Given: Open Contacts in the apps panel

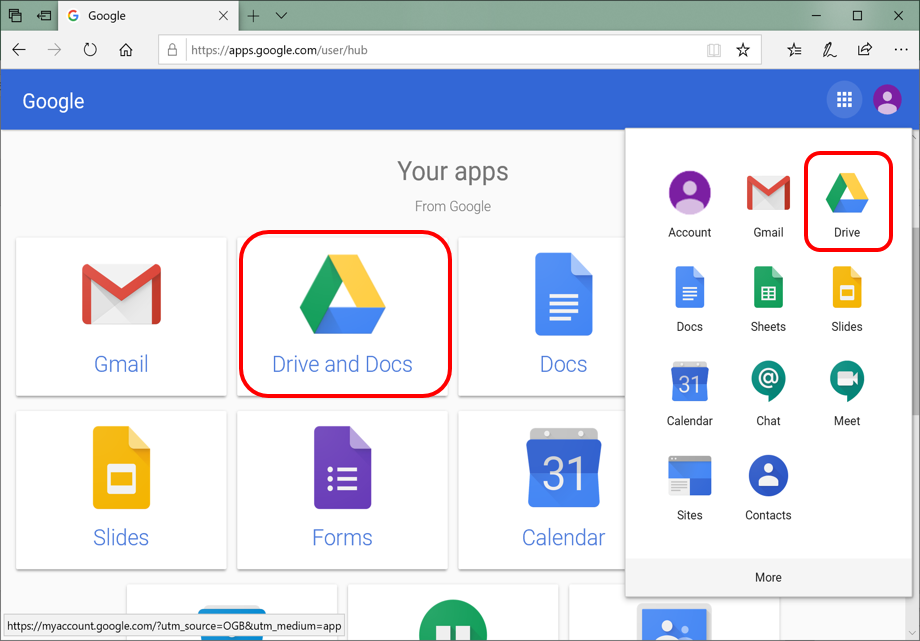Looking at the screenshot, I should pyautogui.click(x=768, y=488).
